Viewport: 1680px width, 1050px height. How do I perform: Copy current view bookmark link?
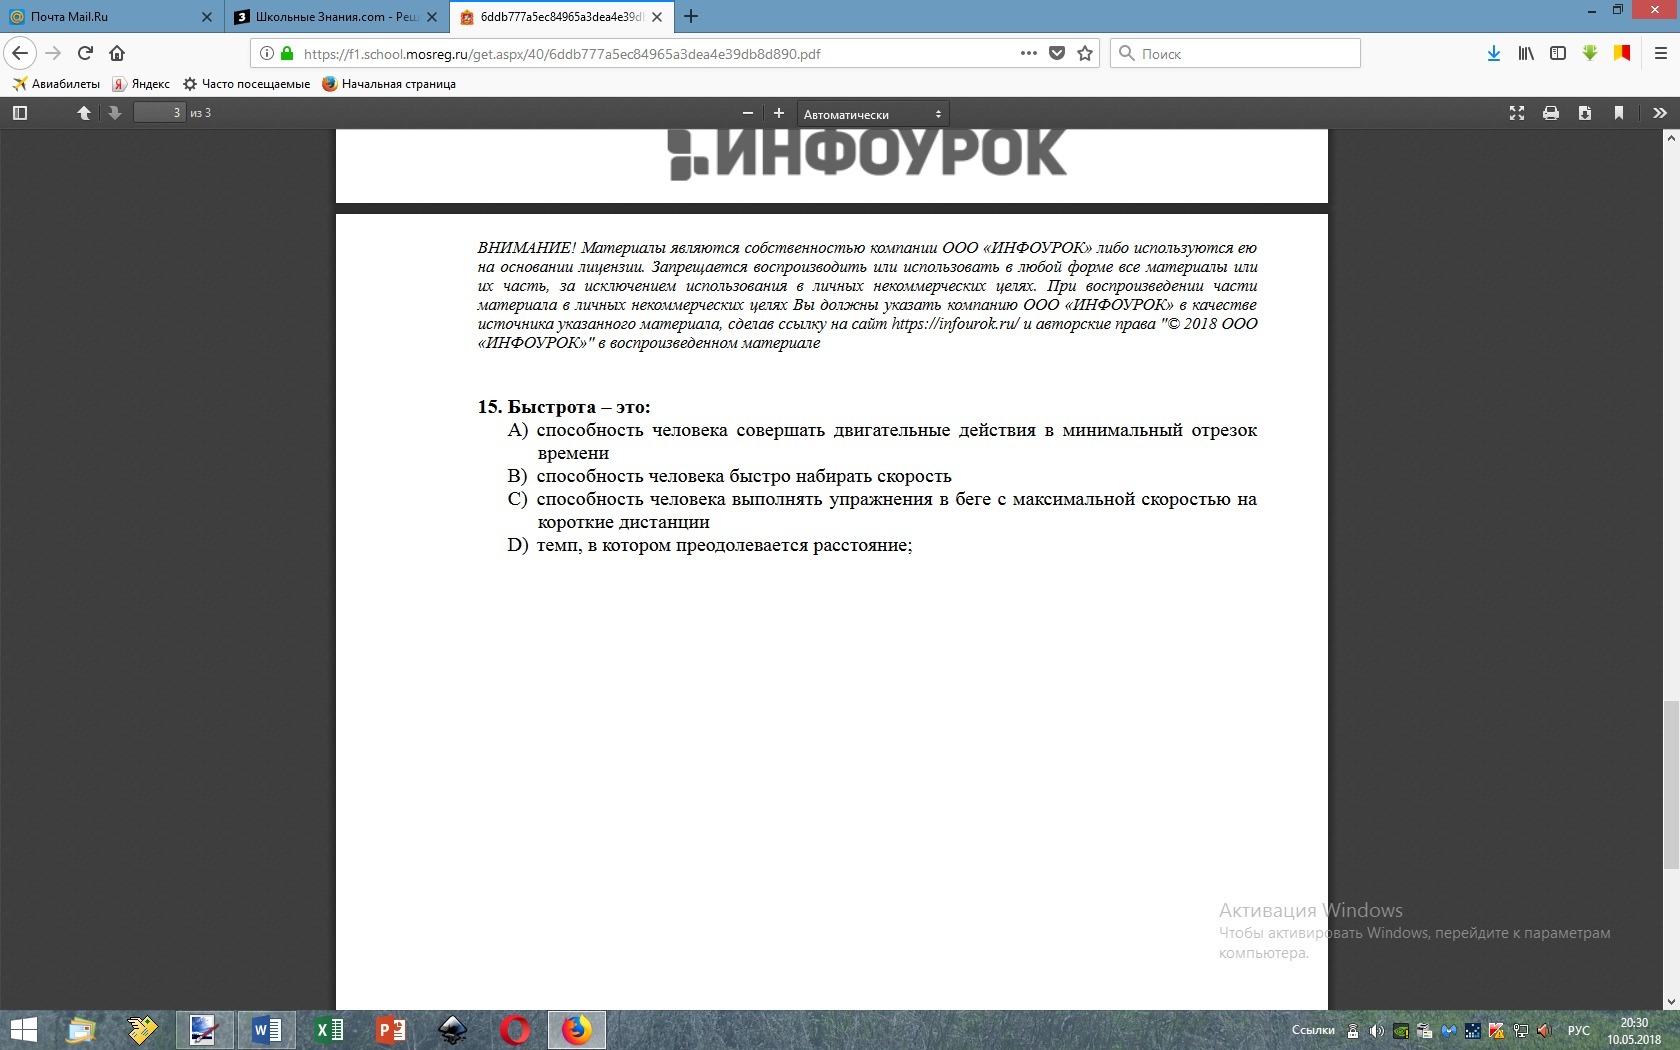pyautogui.click(x=1619, y=113)
